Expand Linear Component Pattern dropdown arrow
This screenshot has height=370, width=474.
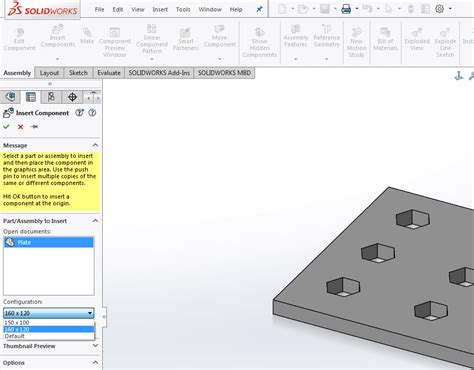coord(152,59)
